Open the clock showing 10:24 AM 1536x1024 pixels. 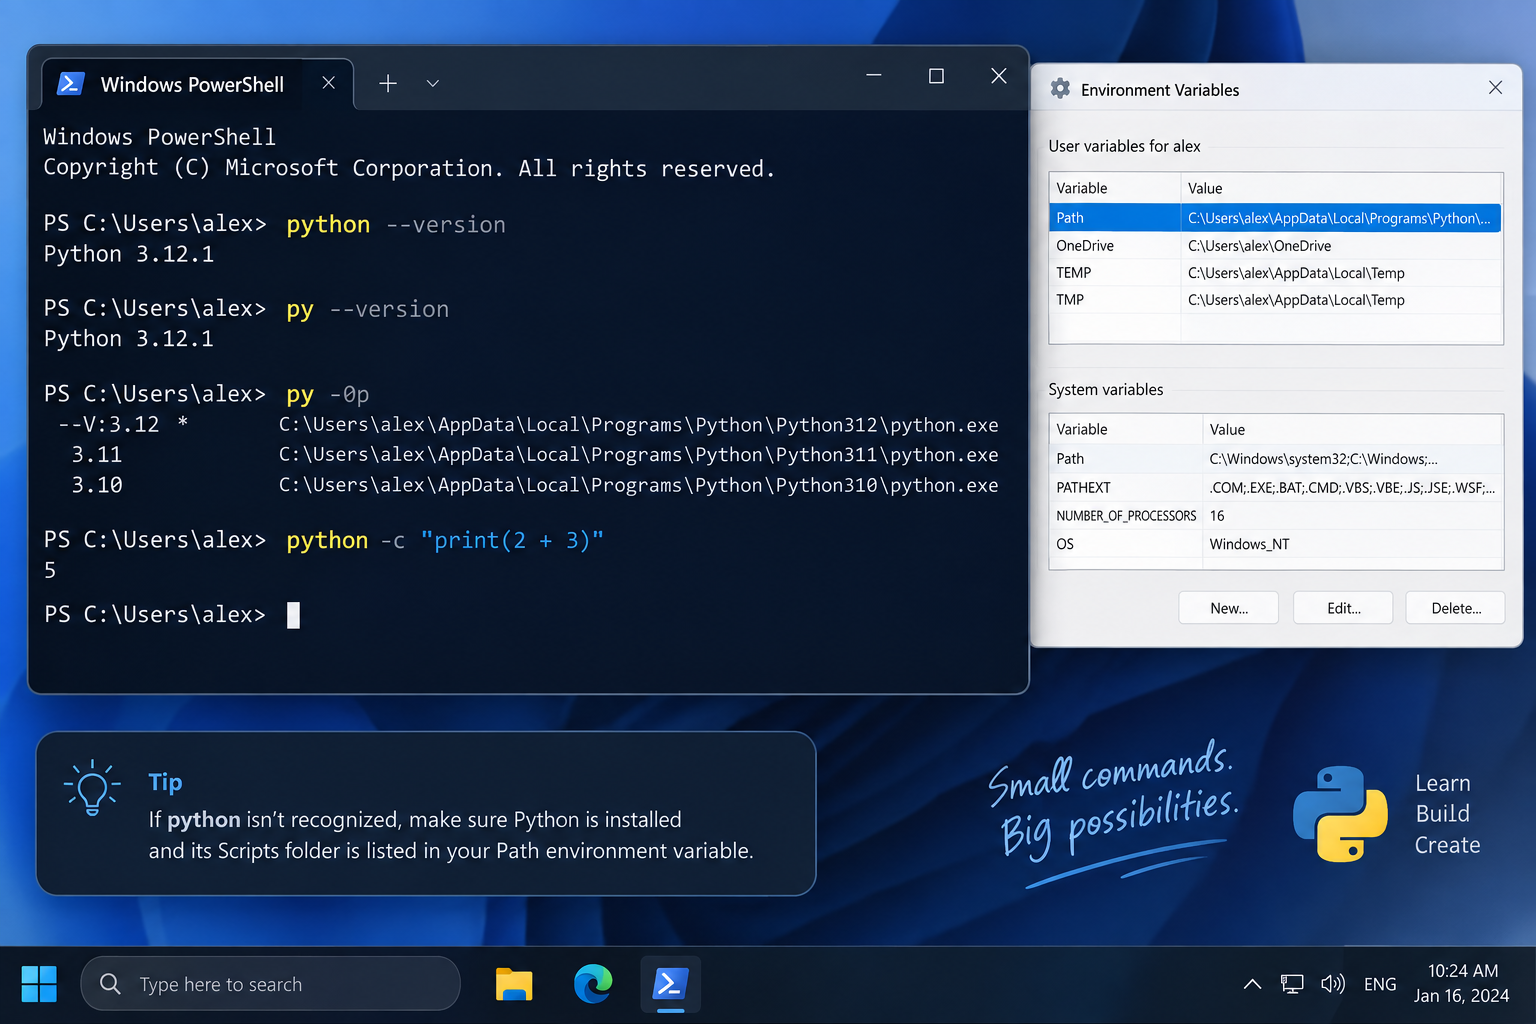[x=1462, y=983]
